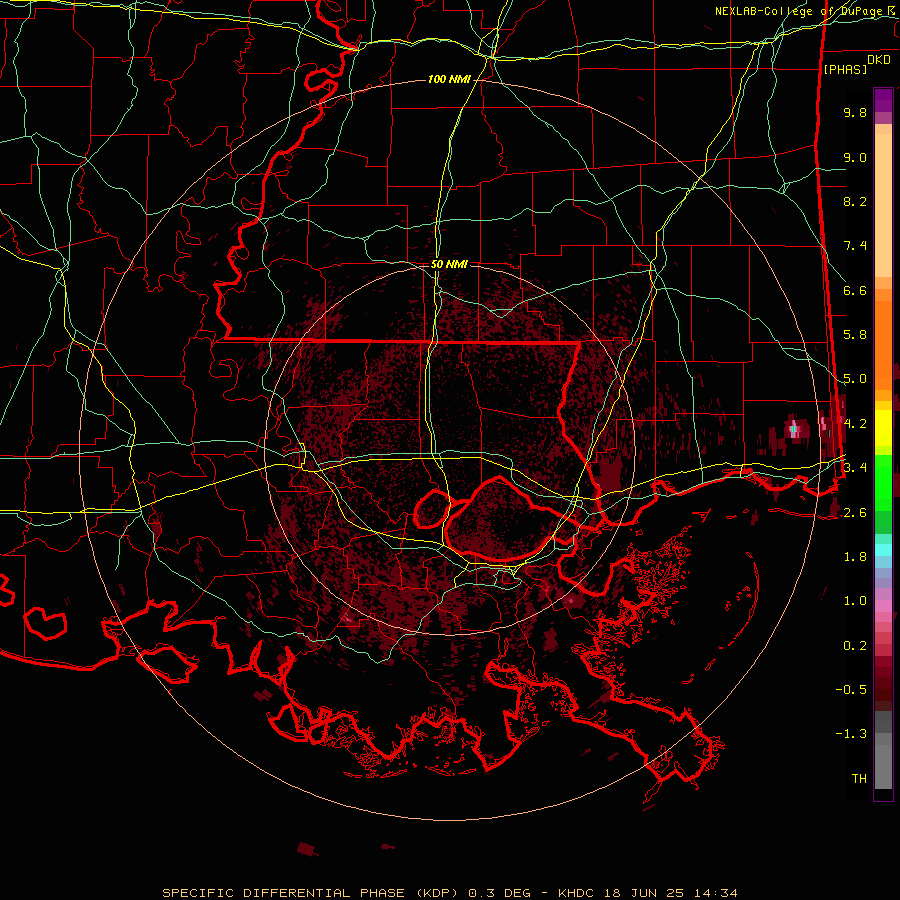Click the 14:34 scan time text
900x900 pixels.
coord(714,893)
